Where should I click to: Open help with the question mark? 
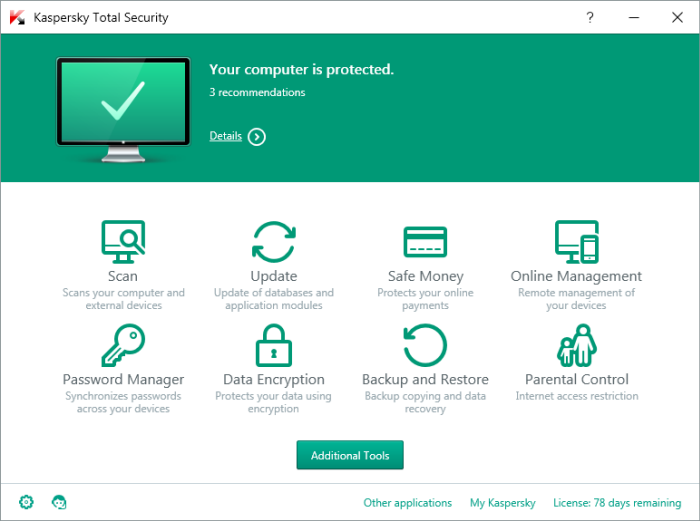tap(590, 17)
